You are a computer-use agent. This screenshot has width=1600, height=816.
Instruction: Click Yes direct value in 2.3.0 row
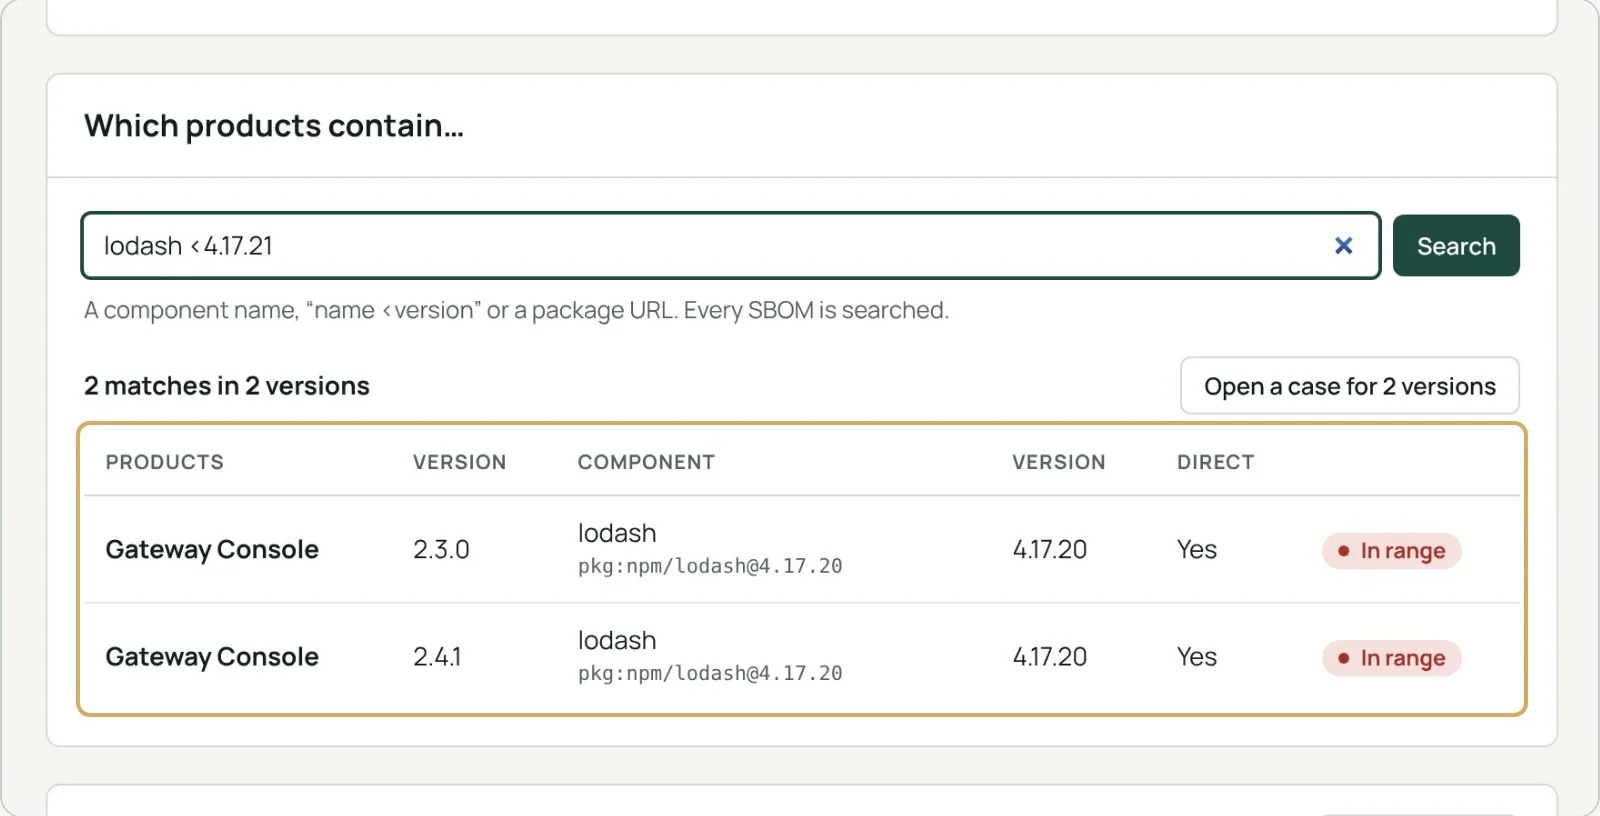(1197, 550)
